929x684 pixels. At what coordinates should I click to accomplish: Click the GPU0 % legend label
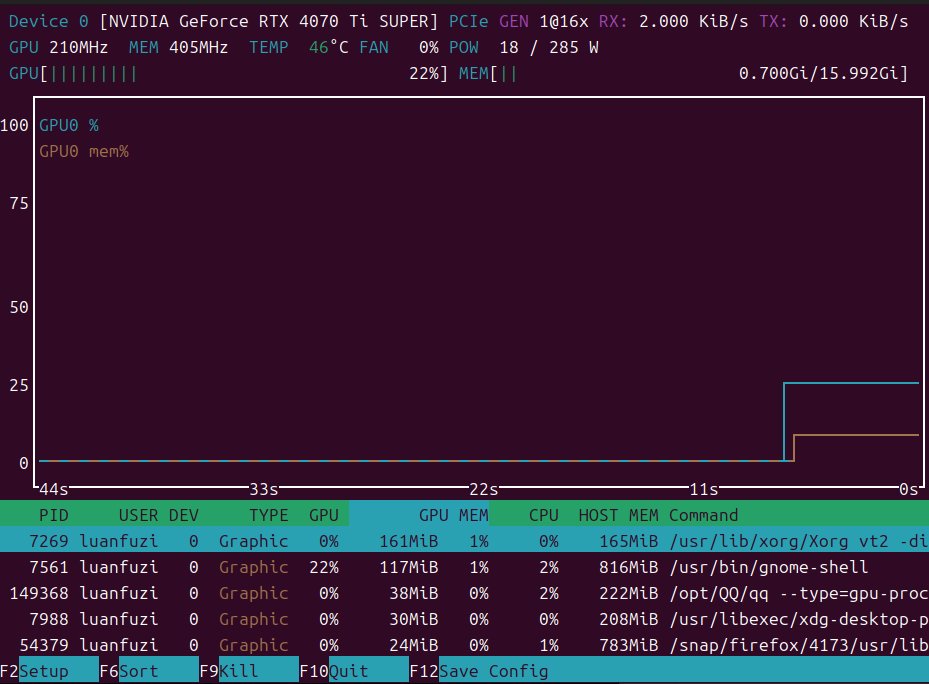pos(69,125)
